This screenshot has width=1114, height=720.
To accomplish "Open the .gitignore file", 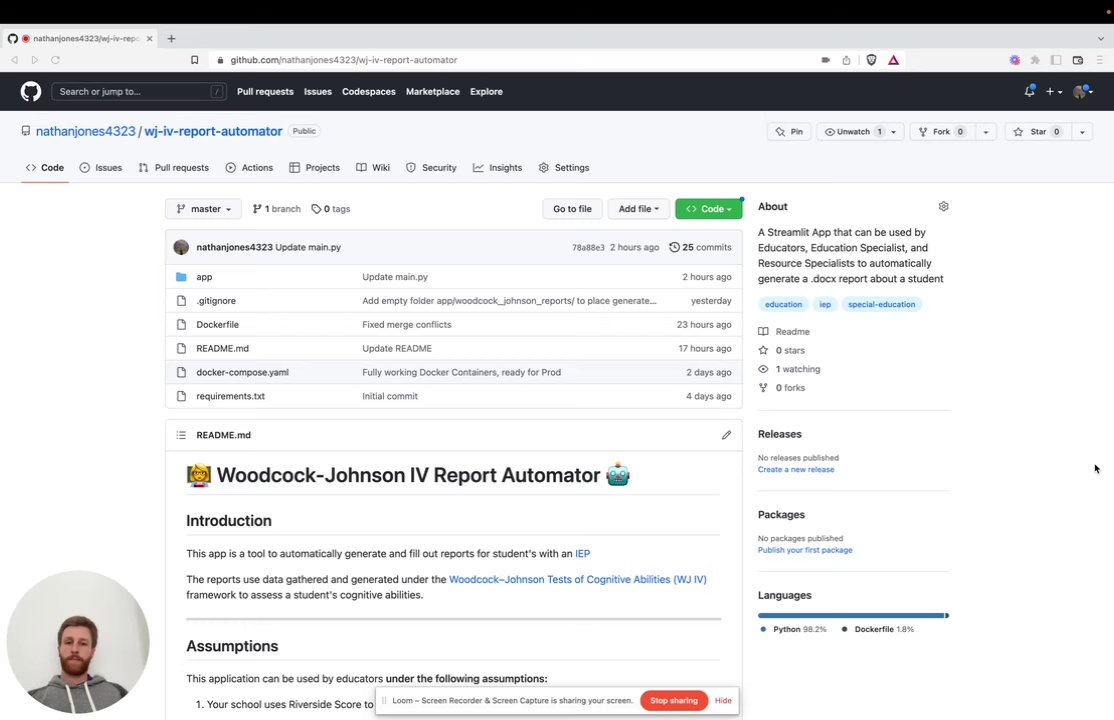I will pos(216,301).
